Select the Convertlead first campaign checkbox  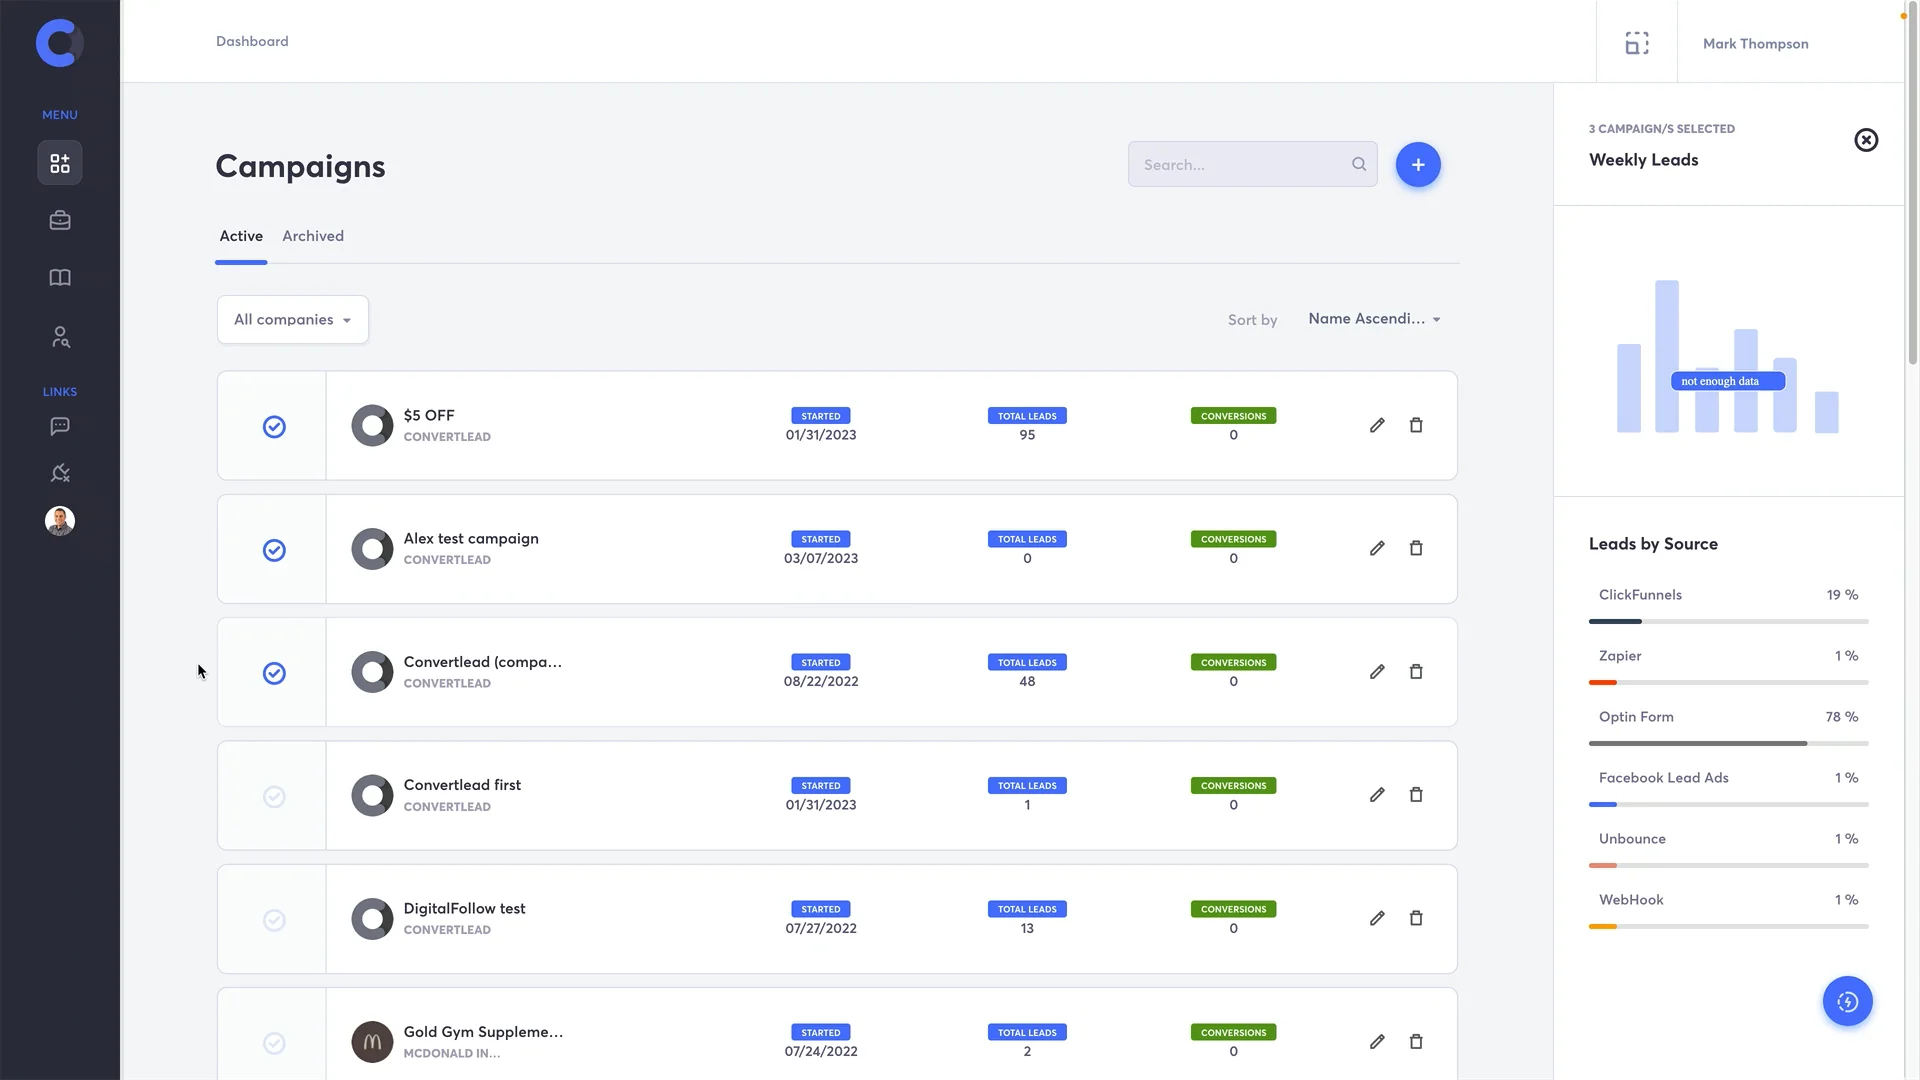274,797
